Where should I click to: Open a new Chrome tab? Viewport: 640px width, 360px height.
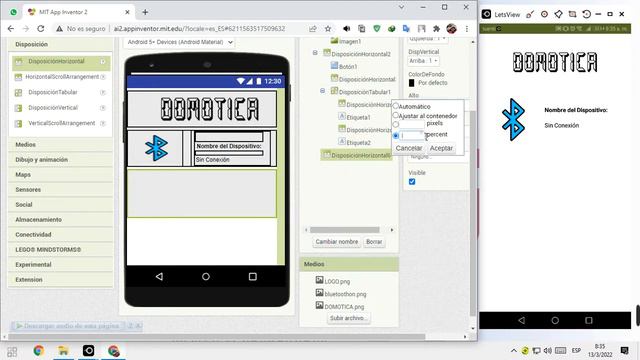pos(145,12)
